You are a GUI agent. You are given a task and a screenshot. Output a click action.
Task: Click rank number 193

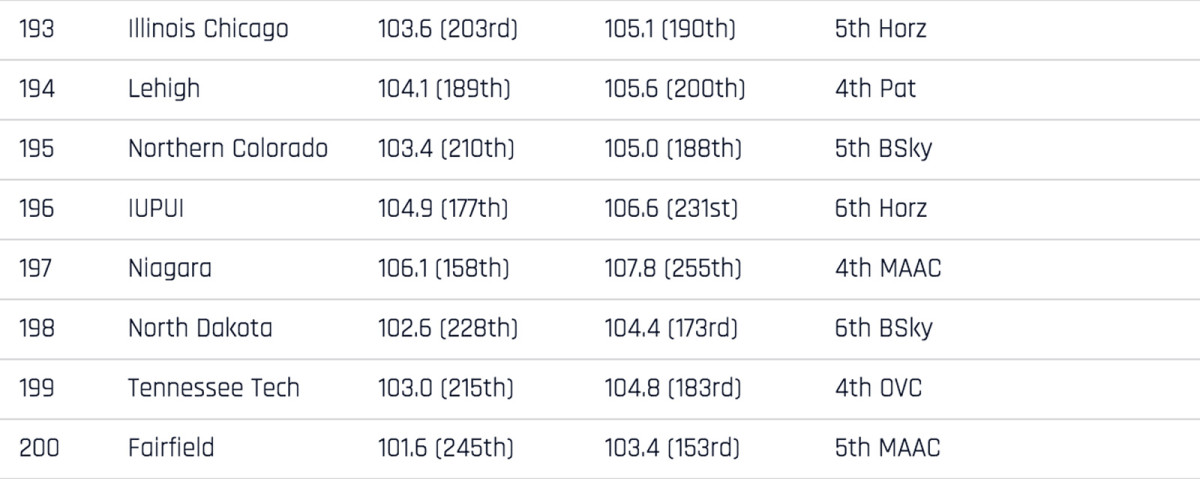pos(36,29)
